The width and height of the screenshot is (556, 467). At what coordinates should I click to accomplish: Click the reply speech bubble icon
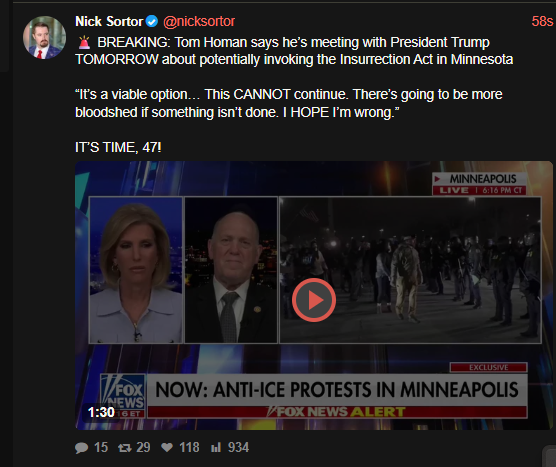81,448
